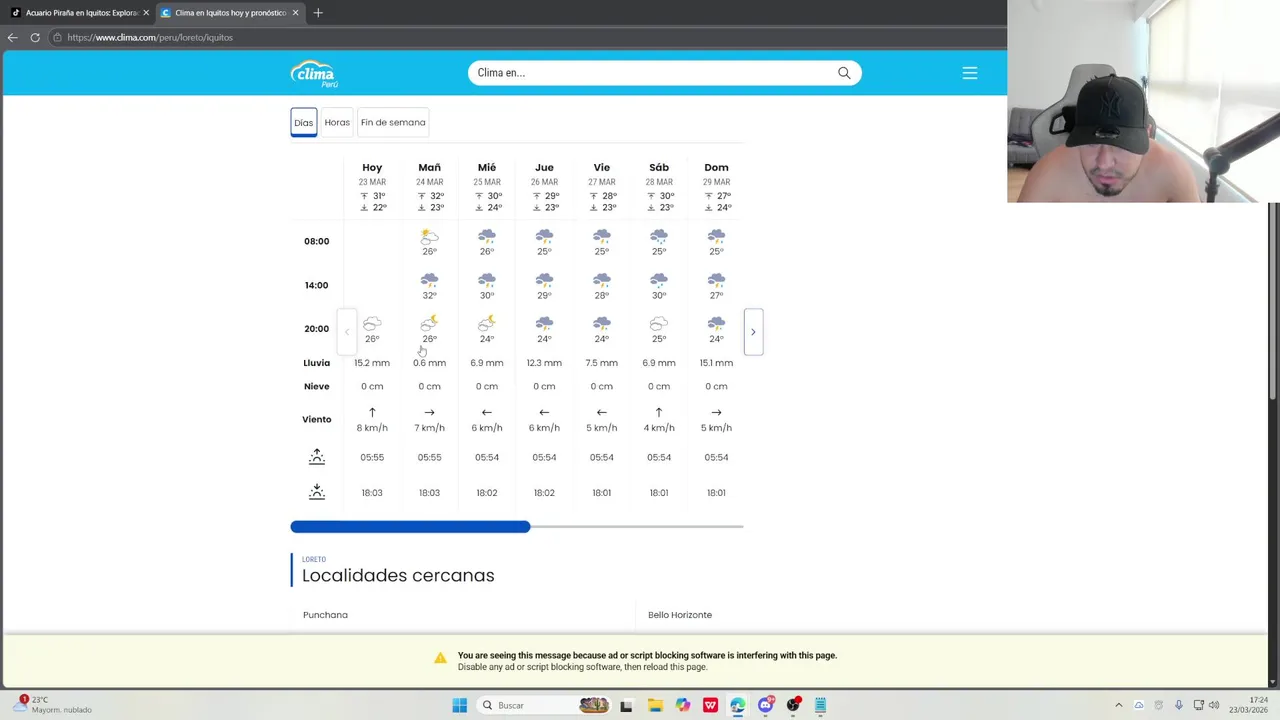Click the address bar URL
This screenshot has width=1280, height=720.
[x=150, y=37]
